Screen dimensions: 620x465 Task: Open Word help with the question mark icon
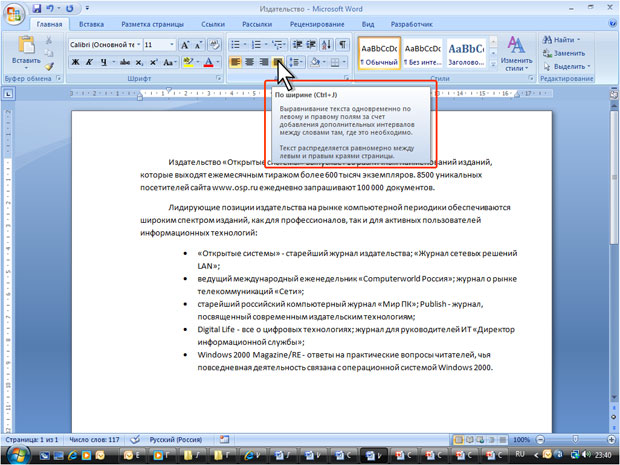click(x=612, y=23)
